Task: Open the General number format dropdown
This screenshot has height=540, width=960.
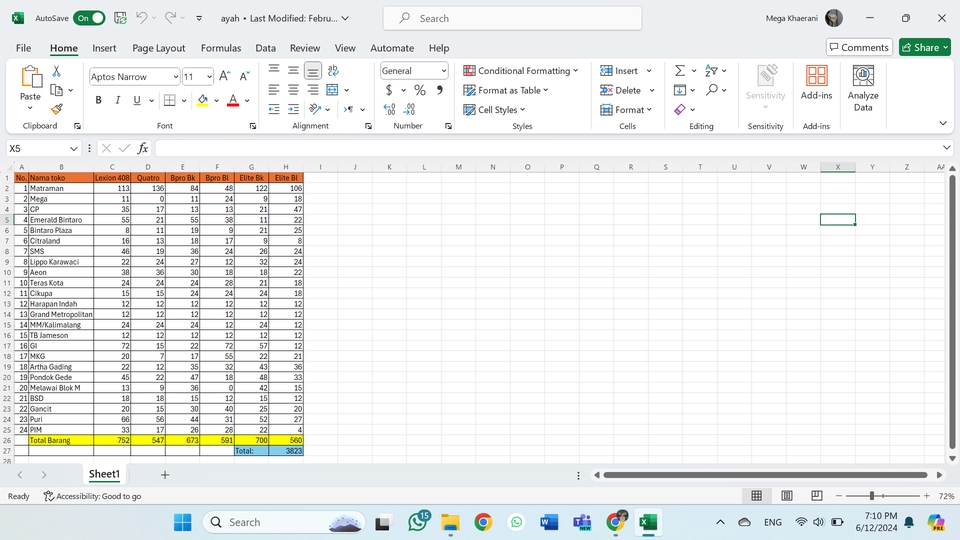Action: pyautogui.click(x=444, y=71)
